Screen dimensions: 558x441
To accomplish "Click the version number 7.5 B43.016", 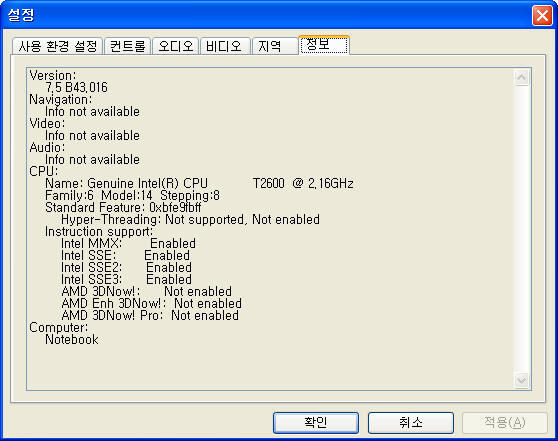I will click(x=77, y=88).
